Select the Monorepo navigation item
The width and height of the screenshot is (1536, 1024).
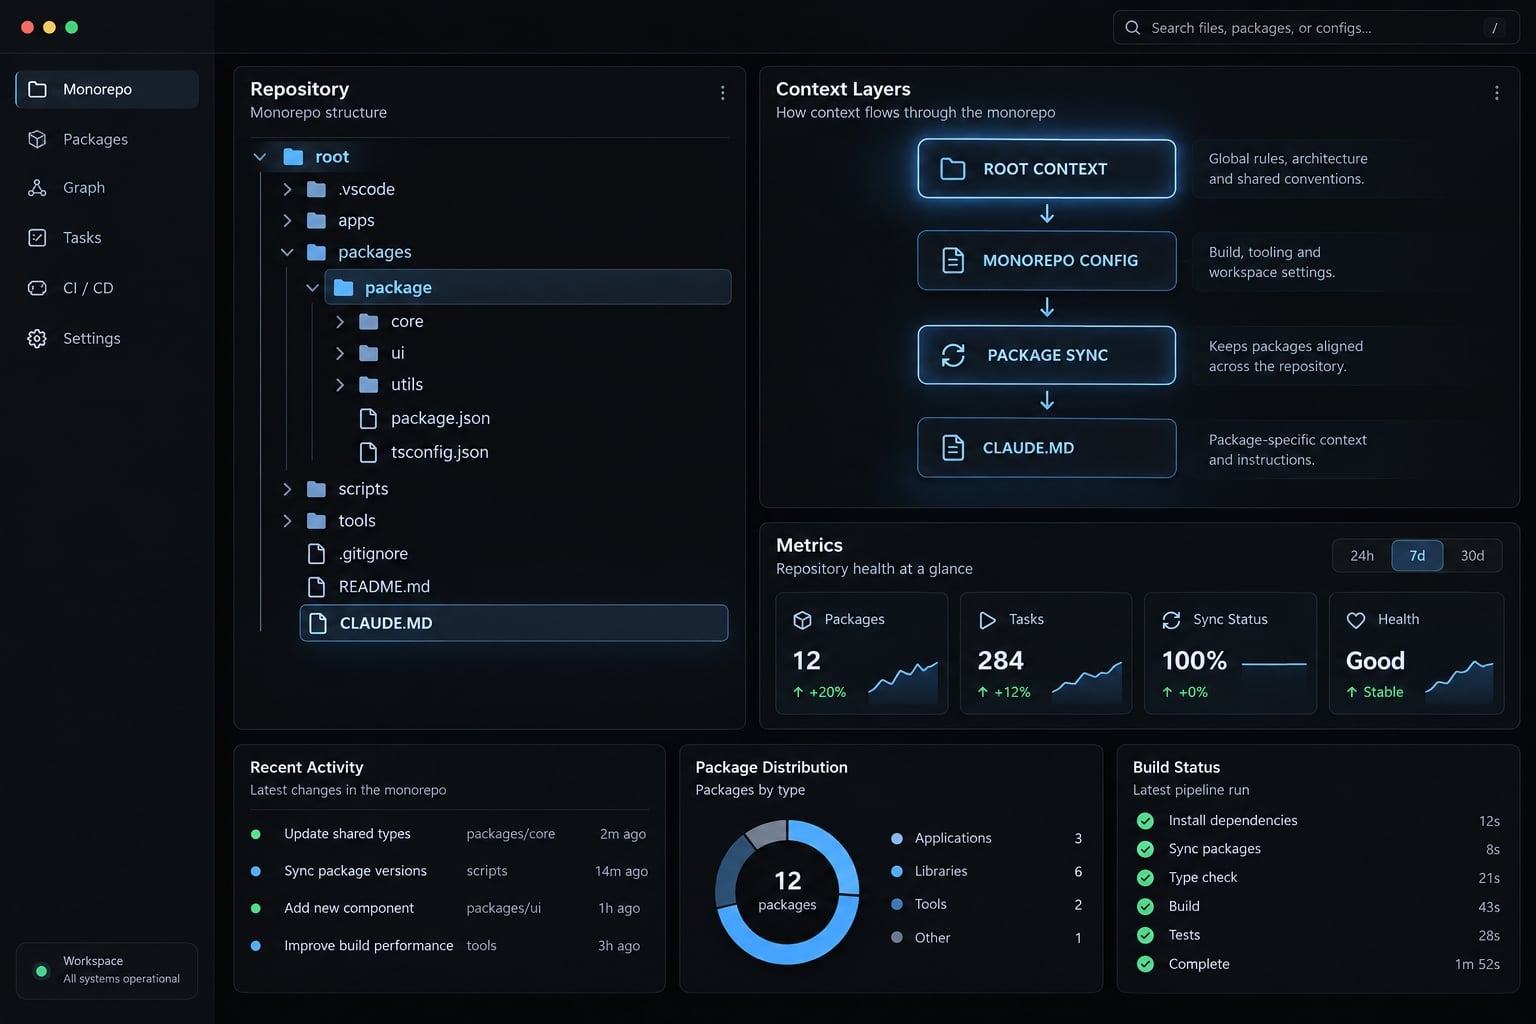click(x=107, y=89)
